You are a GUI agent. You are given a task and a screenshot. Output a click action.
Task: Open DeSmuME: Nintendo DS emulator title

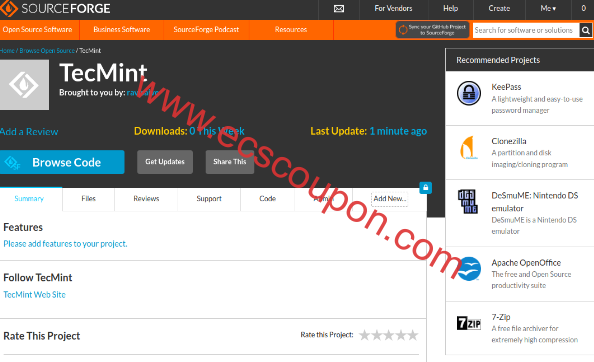click(x=535, y=202)
